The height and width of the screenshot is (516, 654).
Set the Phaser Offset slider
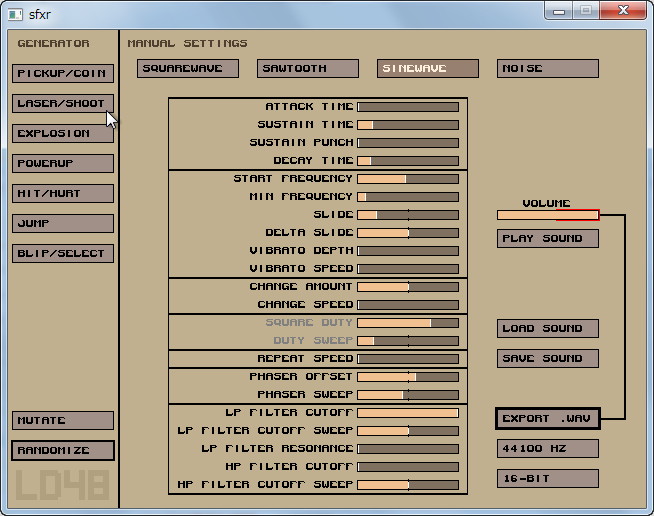coord(408,378)
